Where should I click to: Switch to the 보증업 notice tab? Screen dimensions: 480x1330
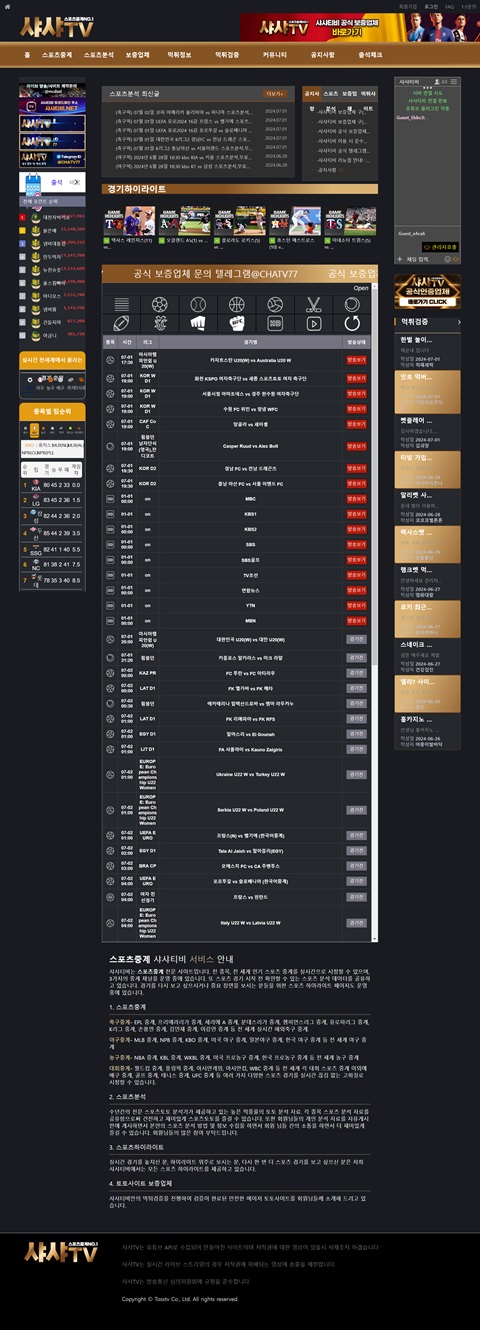349,93
